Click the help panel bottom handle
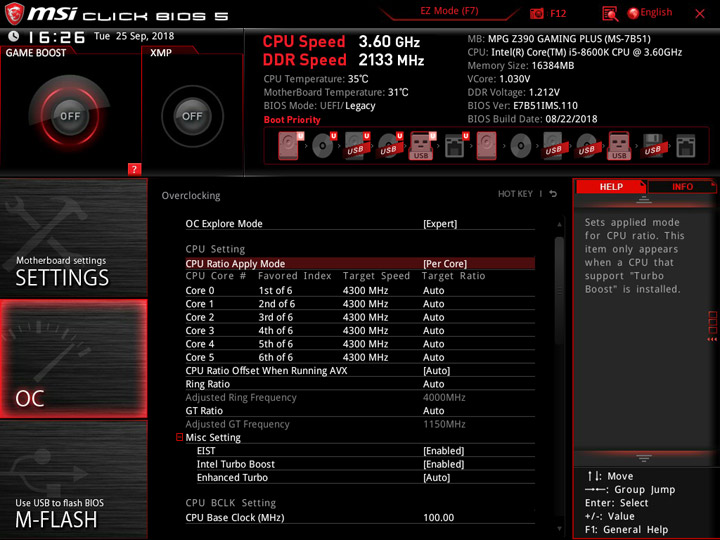Image resolution: width=720 pixels, height=540 pixels. (x=644, y=458)
